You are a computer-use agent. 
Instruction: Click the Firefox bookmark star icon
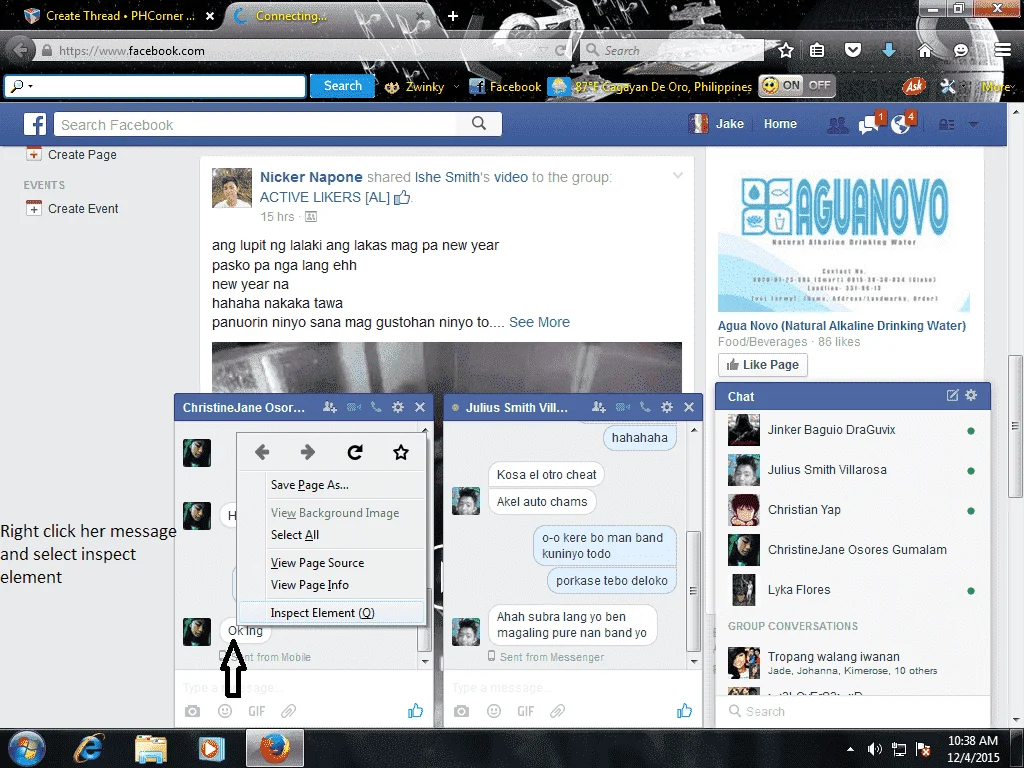click(x=786, y=50)
